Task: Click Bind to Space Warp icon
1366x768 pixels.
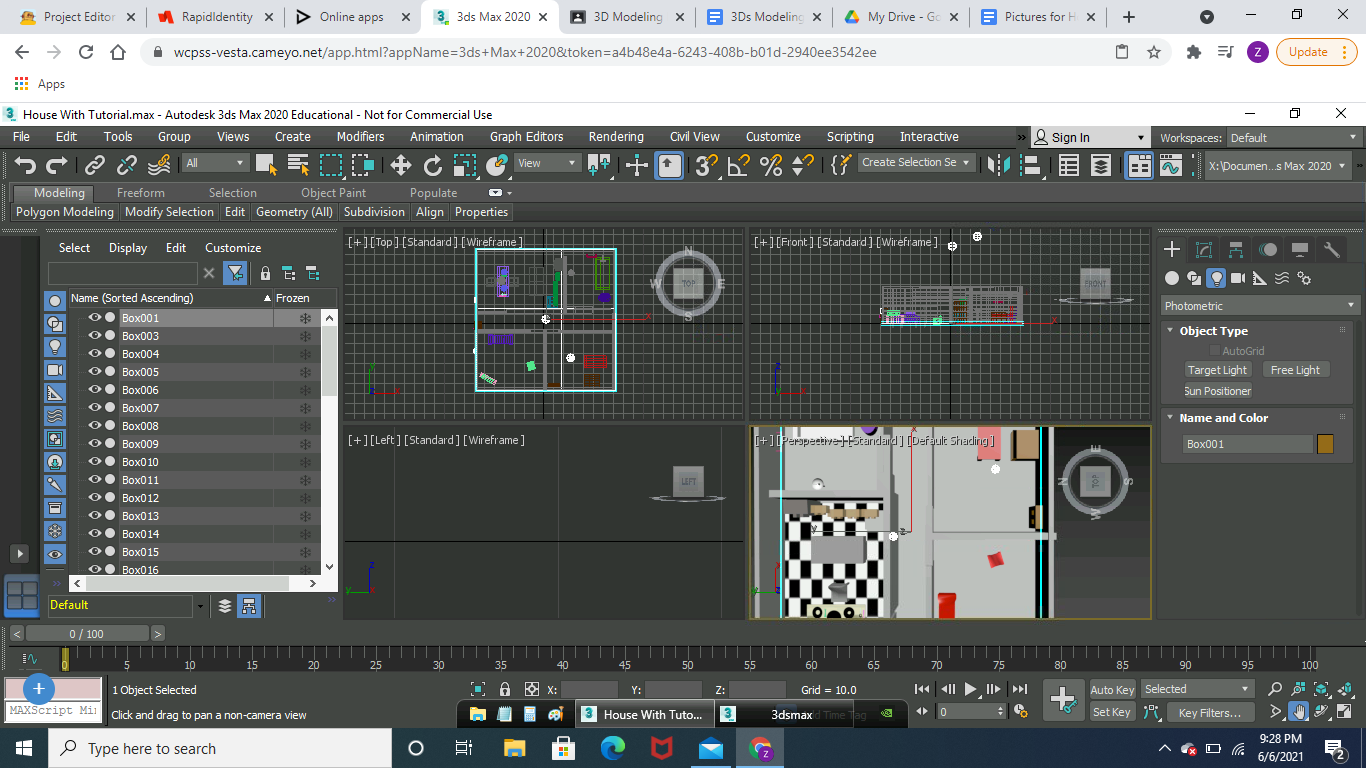Action: coord(159,165)
